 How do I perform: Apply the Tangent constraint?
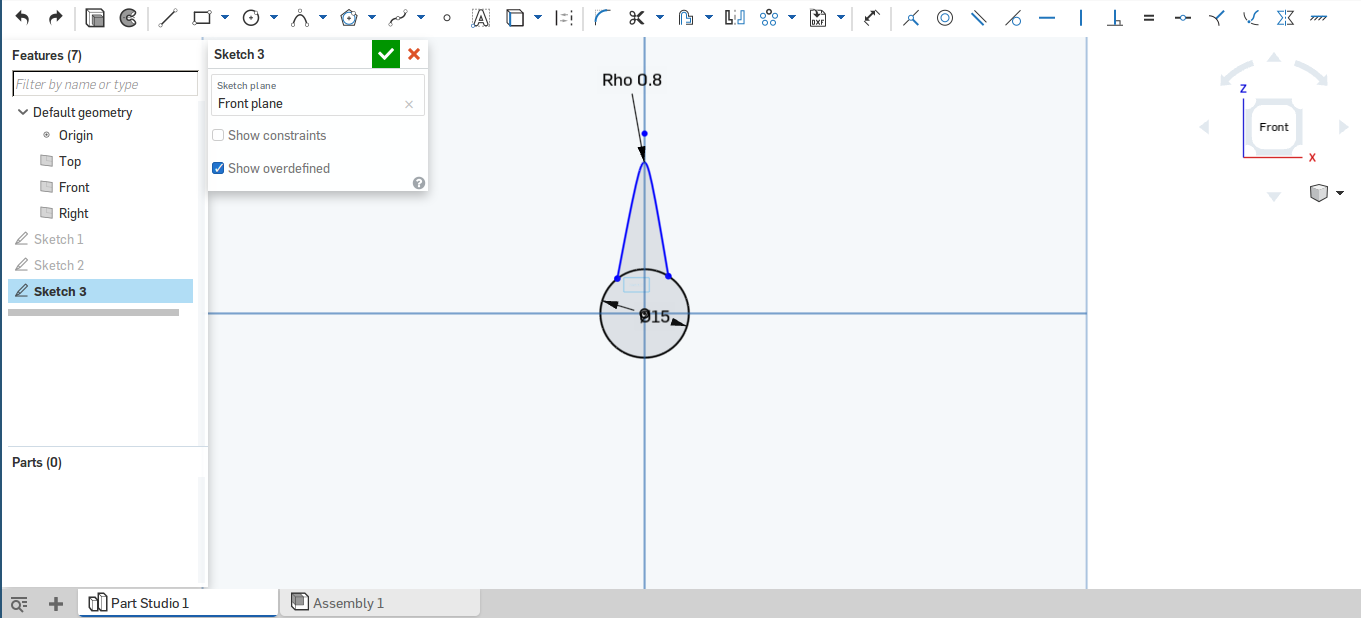[x=1013, y=17]
